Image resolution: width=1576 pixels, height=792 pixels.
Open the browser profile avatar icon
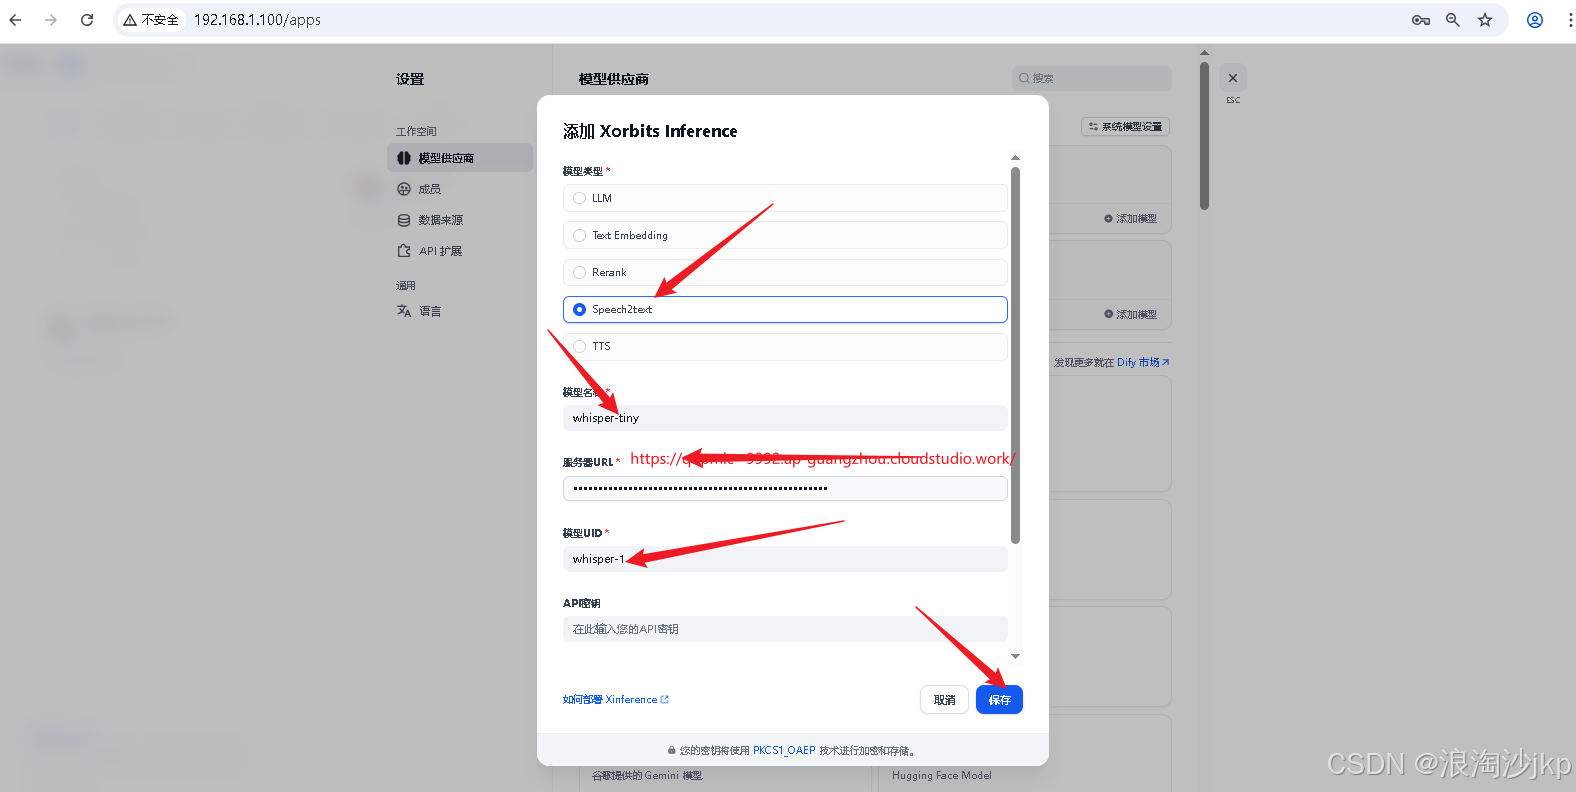1535,20
